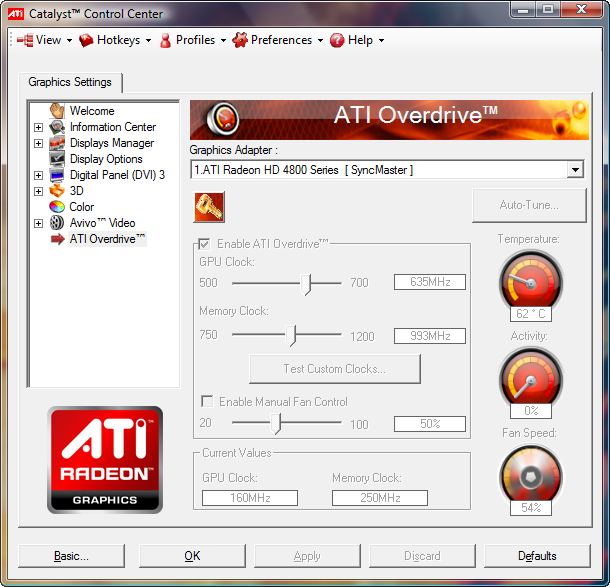Expand the Displays Manager tree node
Viewport: 610px width, 587px height.
(x=38, y=143)
